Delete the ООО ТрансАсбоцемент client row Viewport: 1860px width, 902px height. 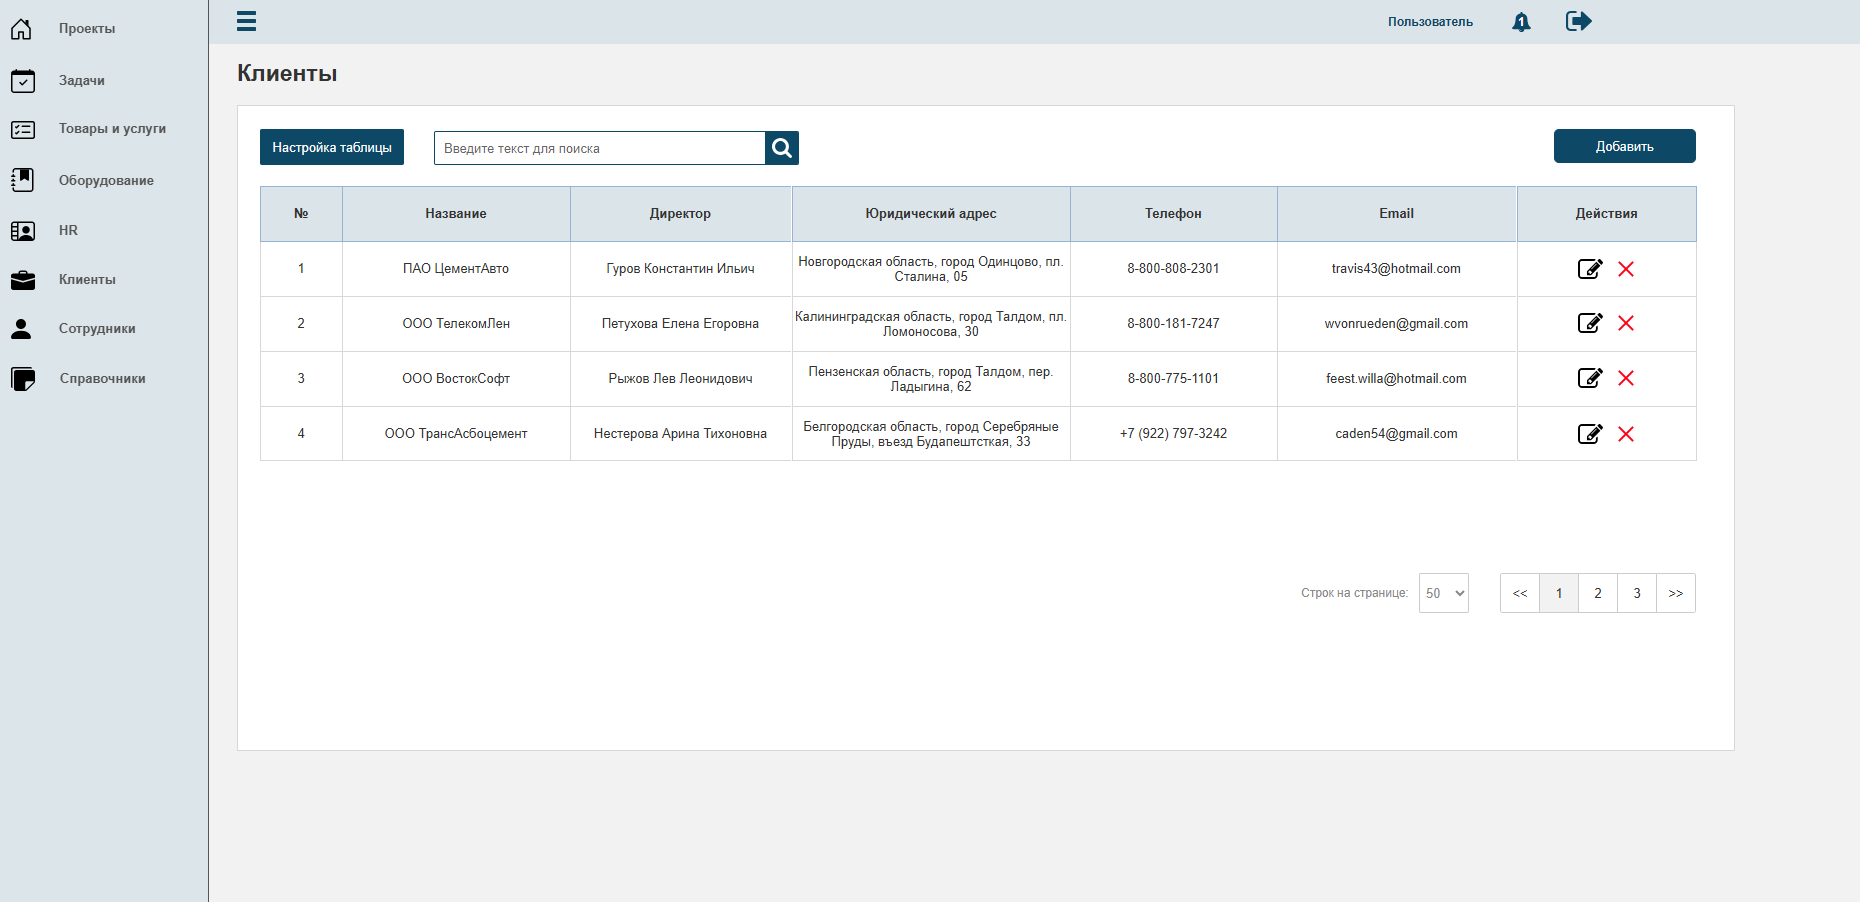tap(1626, 434)
